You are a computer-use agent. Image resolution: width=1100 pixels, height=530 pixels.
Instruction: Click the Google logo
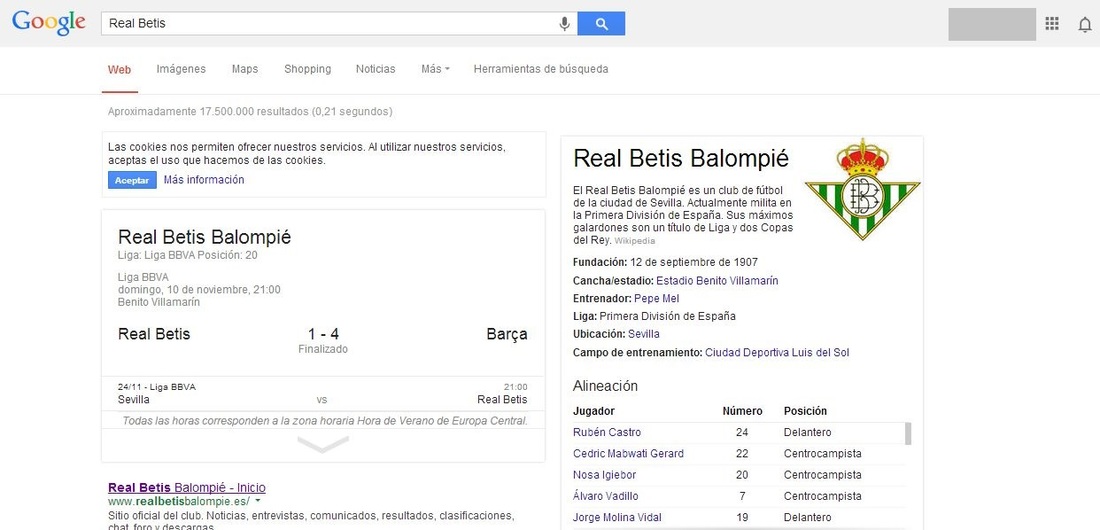[x=48, y=23]
